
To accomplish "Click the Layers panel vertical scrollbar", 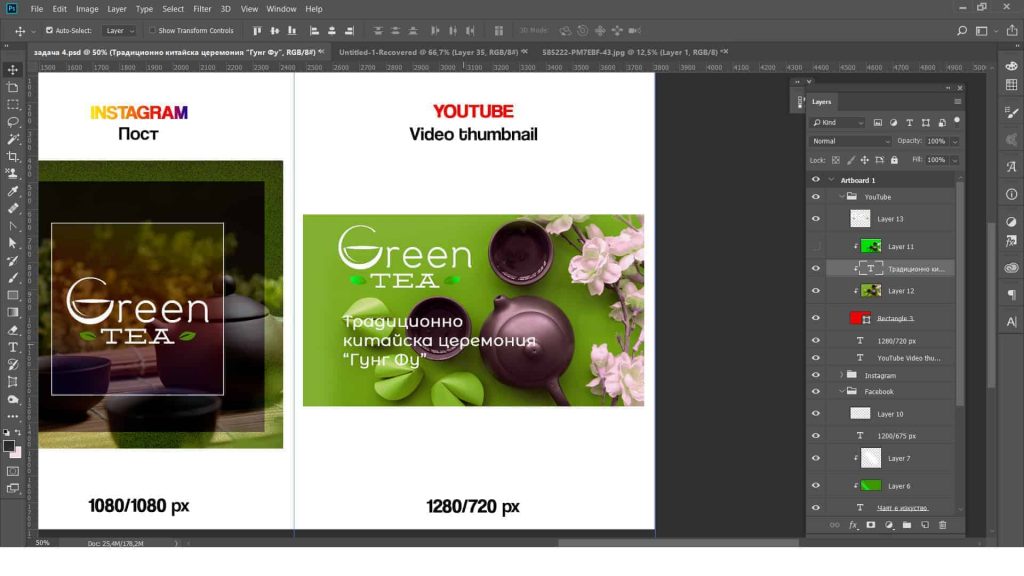I will [959, 293].
